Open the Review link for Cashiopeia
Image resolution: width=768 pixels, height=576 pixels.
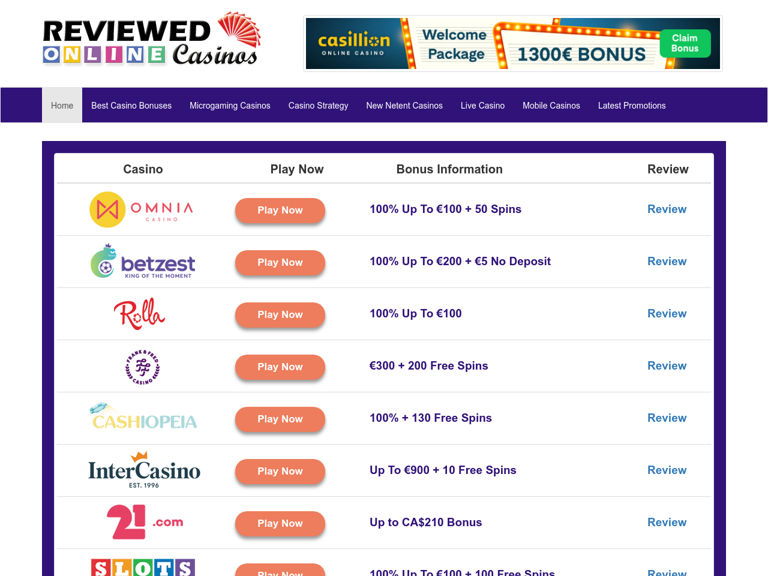coord(666,418)
